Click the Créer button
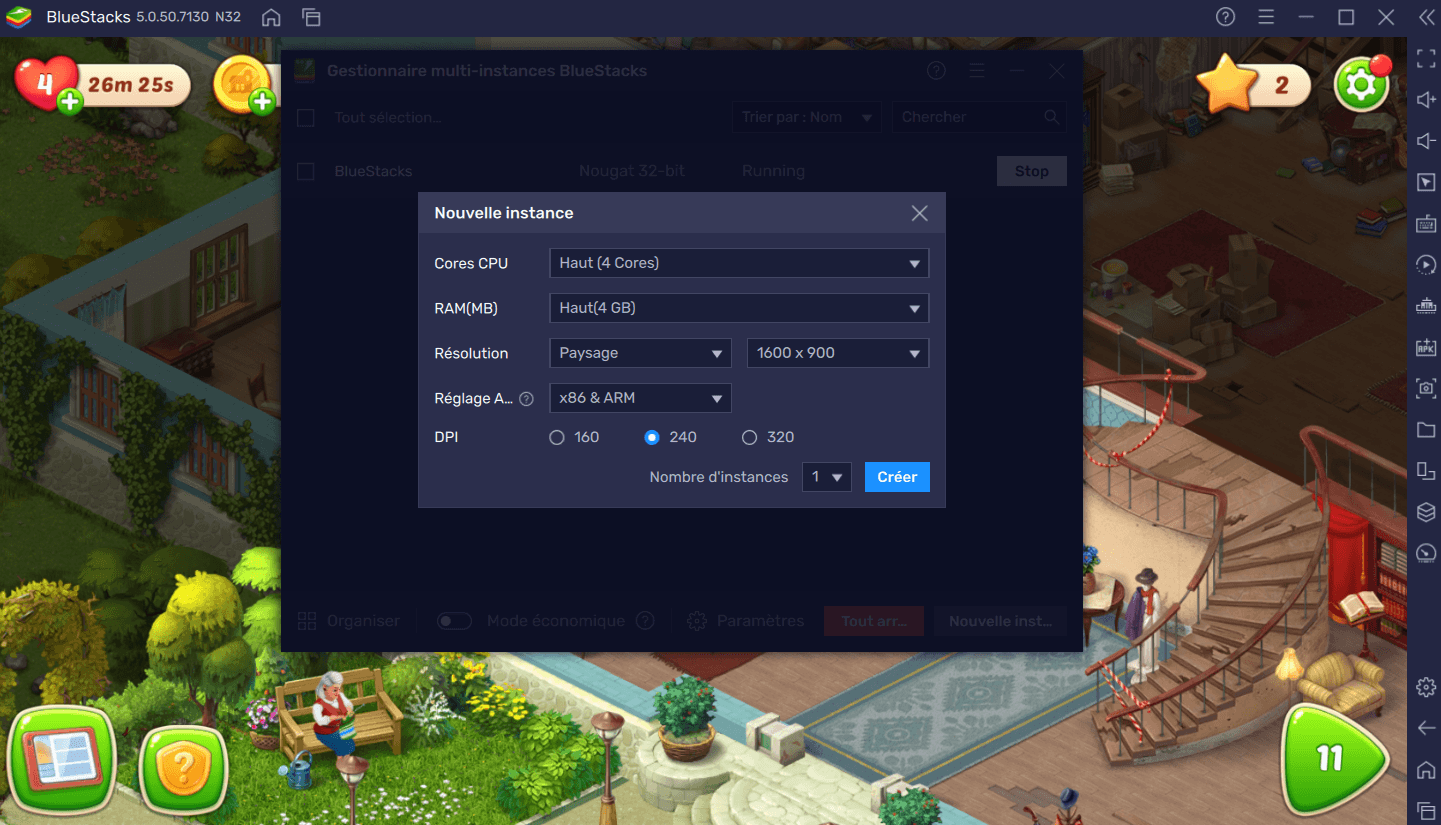Screen dimensions: 1441x825 (897, 477)
